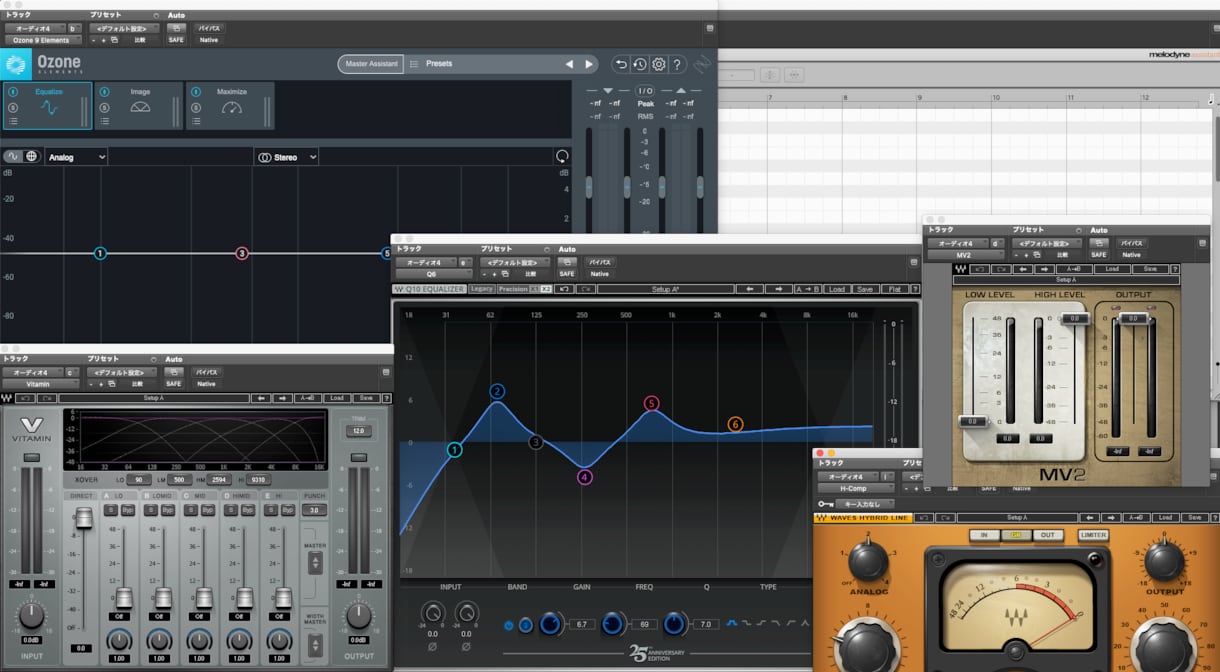Click the Waves logo in Vitamin toolbar
Image resolution: width=1220 pixels, height=672 pixels.
point(8,398)
